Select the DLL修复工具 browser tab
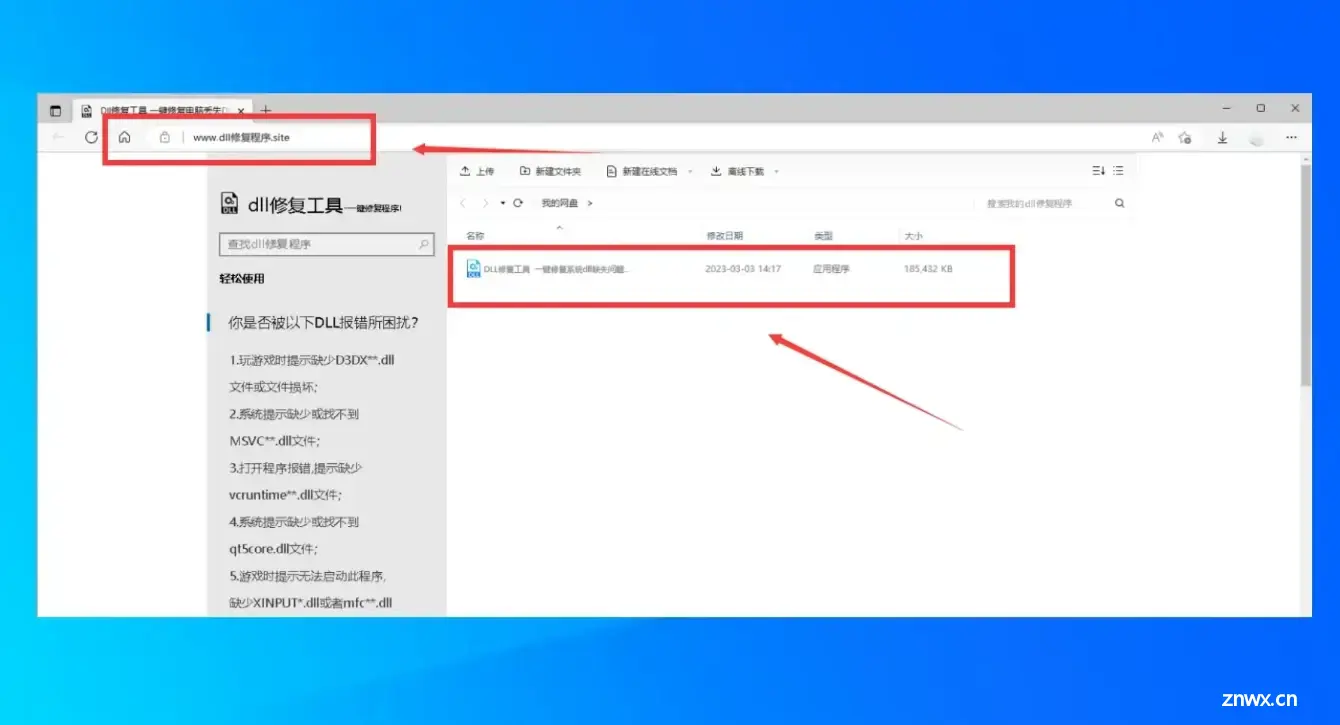The width and height of the screenshot is (1340, 725). (x=160, y=110)
